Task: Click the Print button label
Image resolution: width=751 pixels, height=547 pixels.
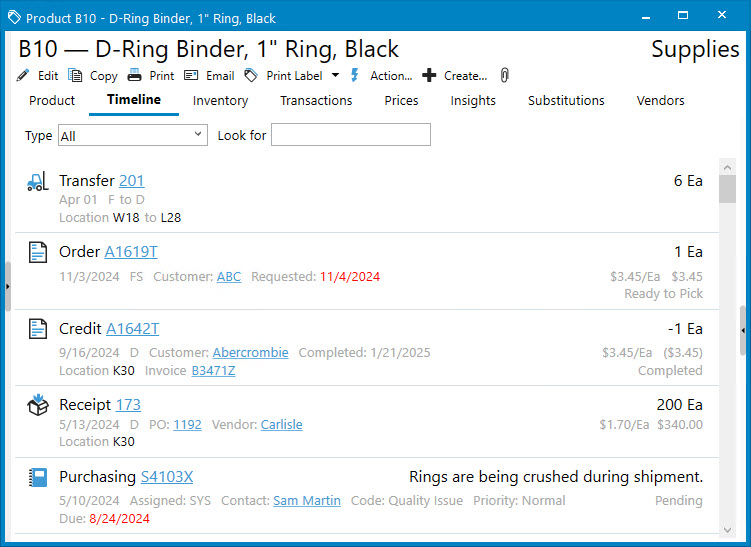Action: coord(162,76)
